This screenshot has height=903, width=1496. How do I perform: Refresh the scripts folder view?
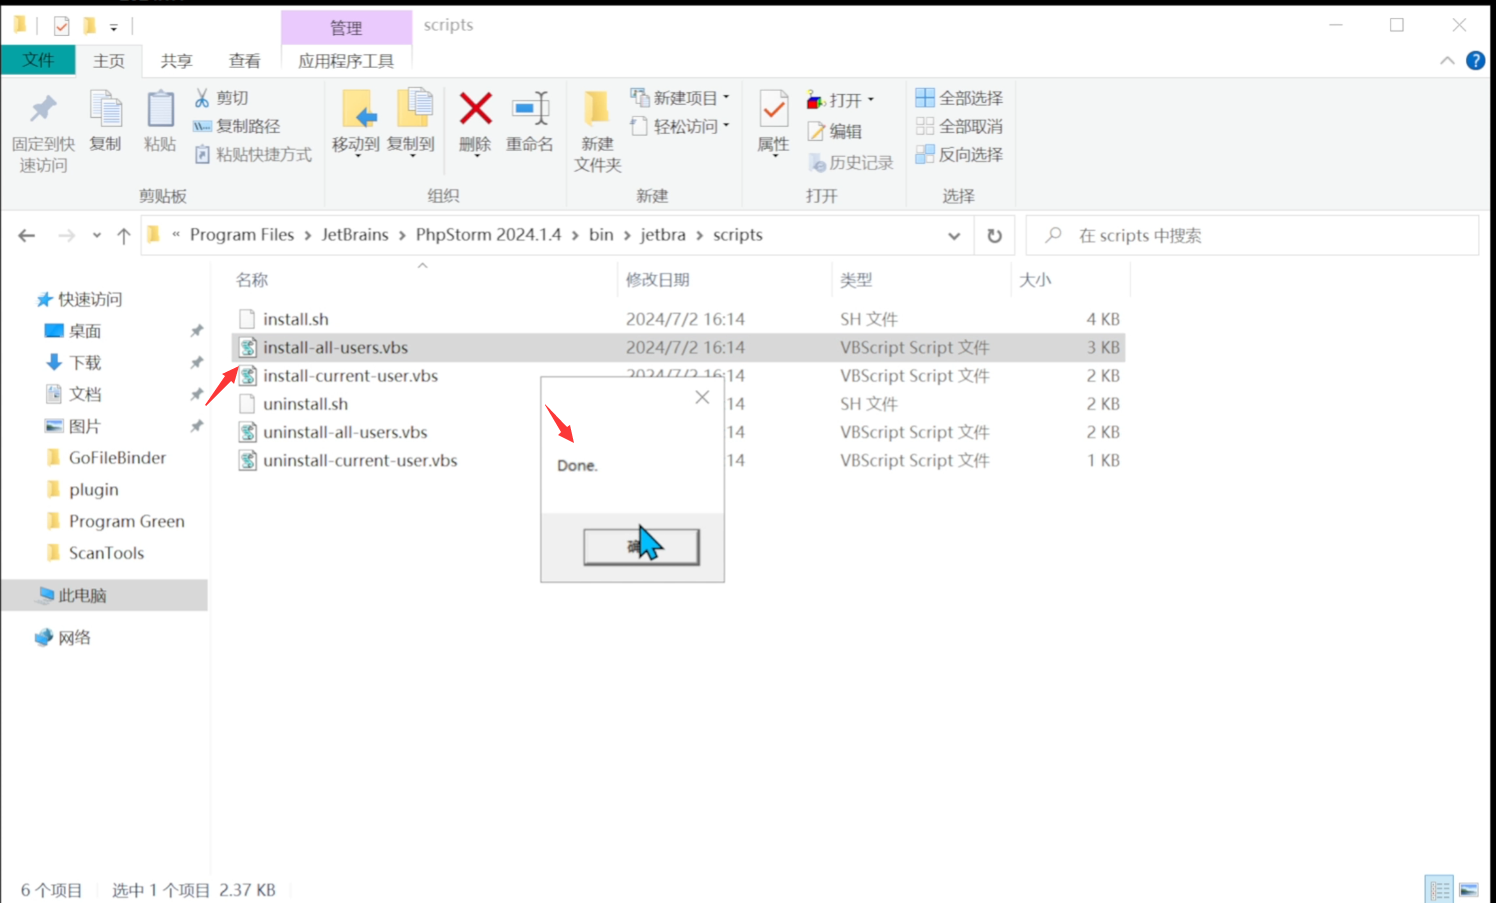click(994, 236)
